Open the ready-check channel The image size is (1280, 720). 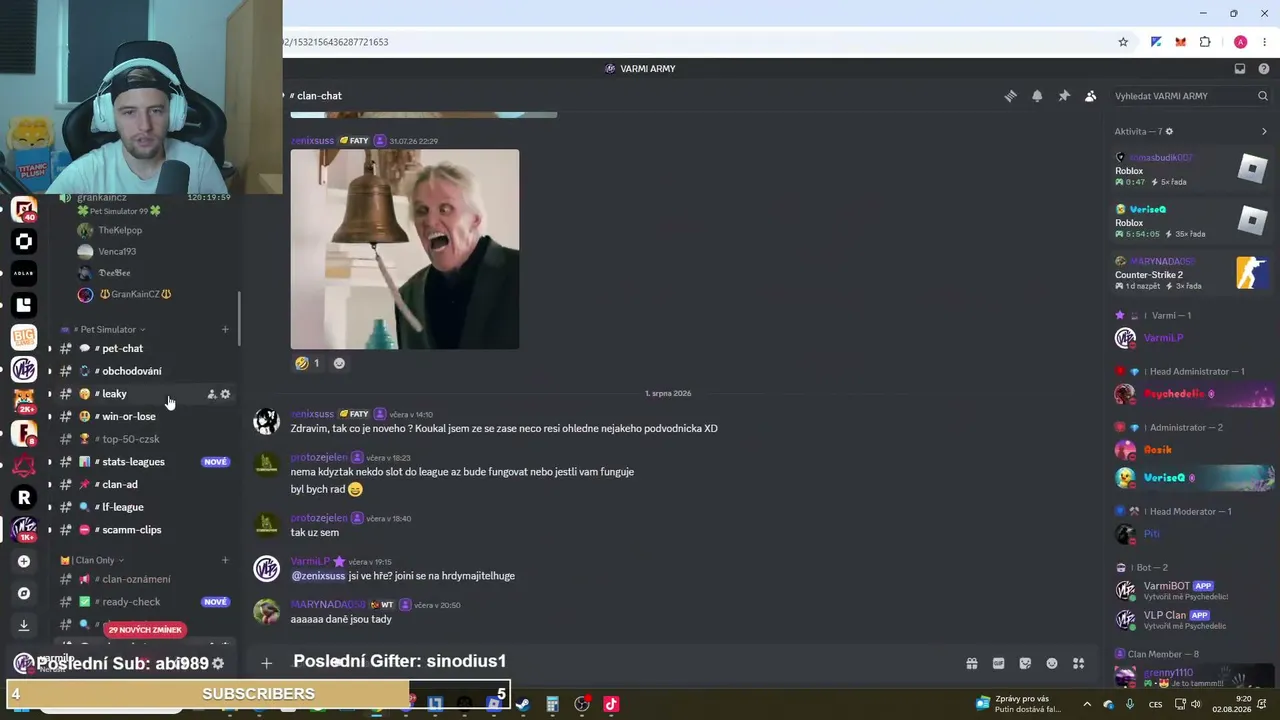point(146,602)
